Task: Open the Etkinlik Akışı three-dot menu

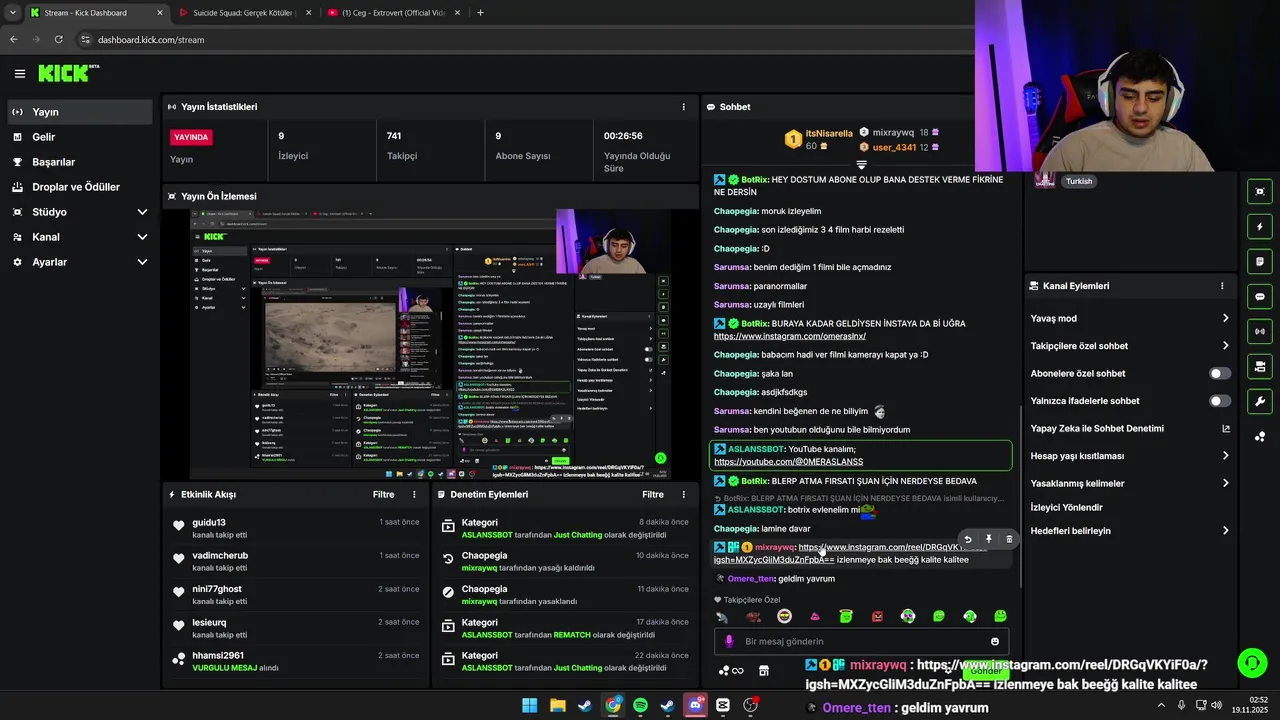Action: (x=414, y=494)
